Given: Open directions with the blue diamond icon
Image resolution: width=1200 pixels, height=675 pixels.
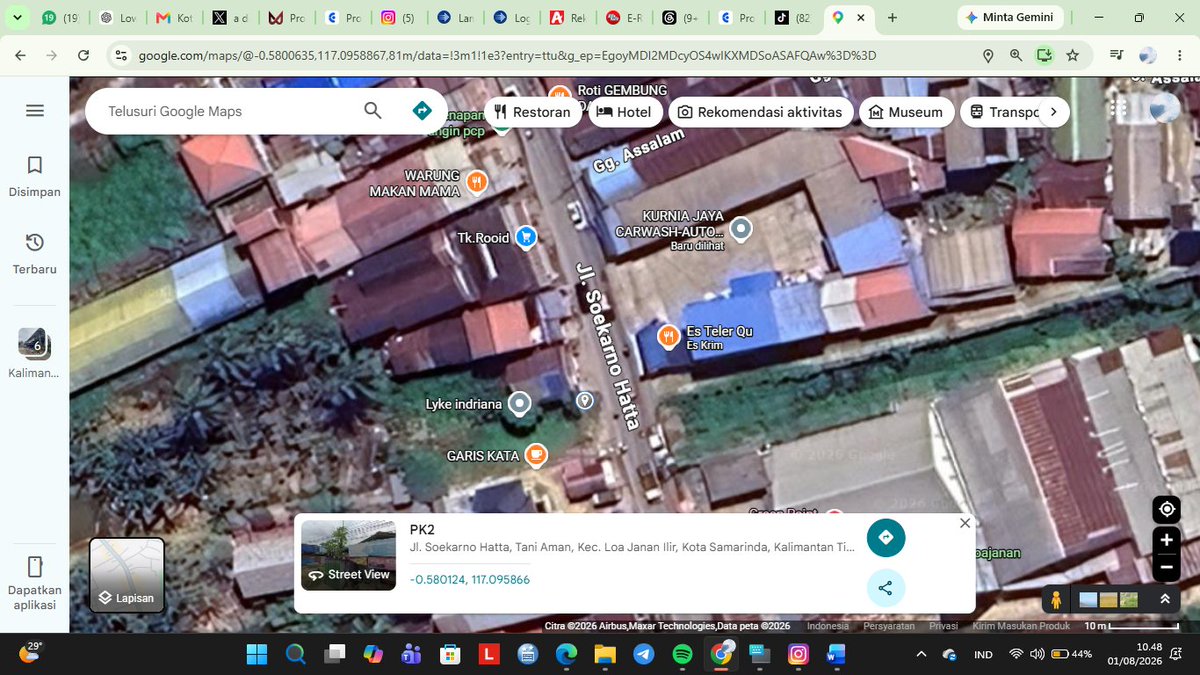Looking at the screenshot, I should tap(422, 111).
